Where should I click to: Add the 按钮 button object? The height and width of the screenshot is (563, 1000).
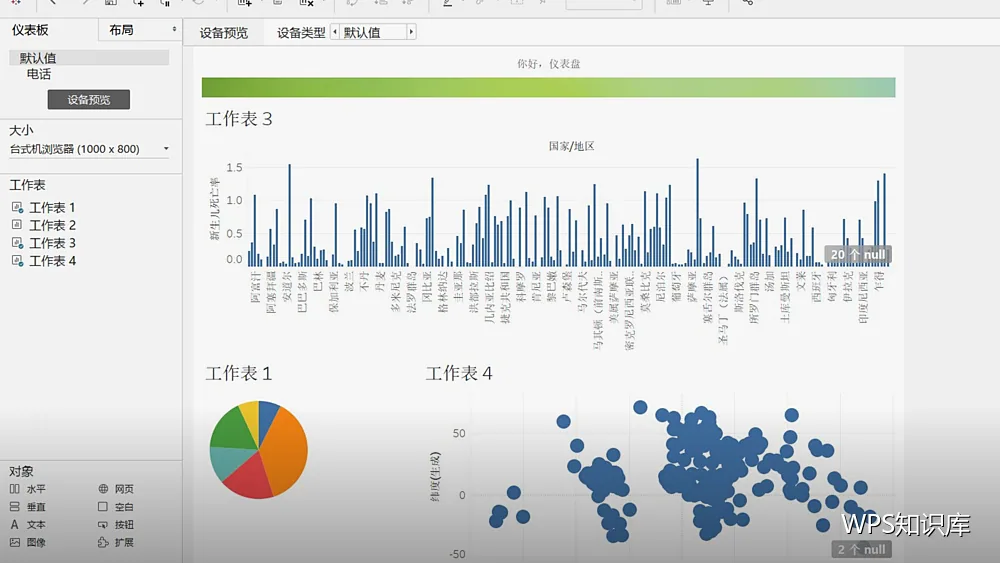click(x=116, y=525)
